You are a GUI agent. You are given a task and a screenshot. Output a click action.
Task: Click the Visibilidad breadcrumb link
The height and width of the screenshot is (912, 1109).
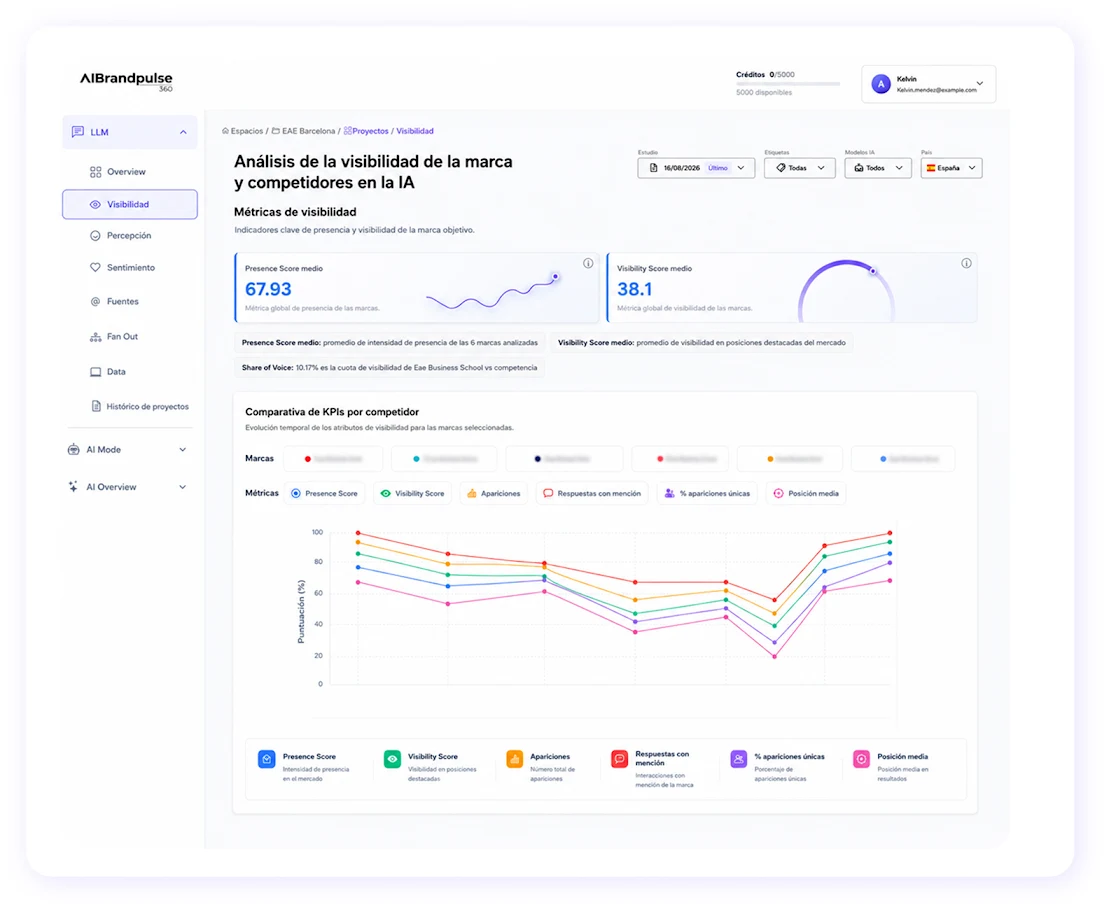(414, 131)
